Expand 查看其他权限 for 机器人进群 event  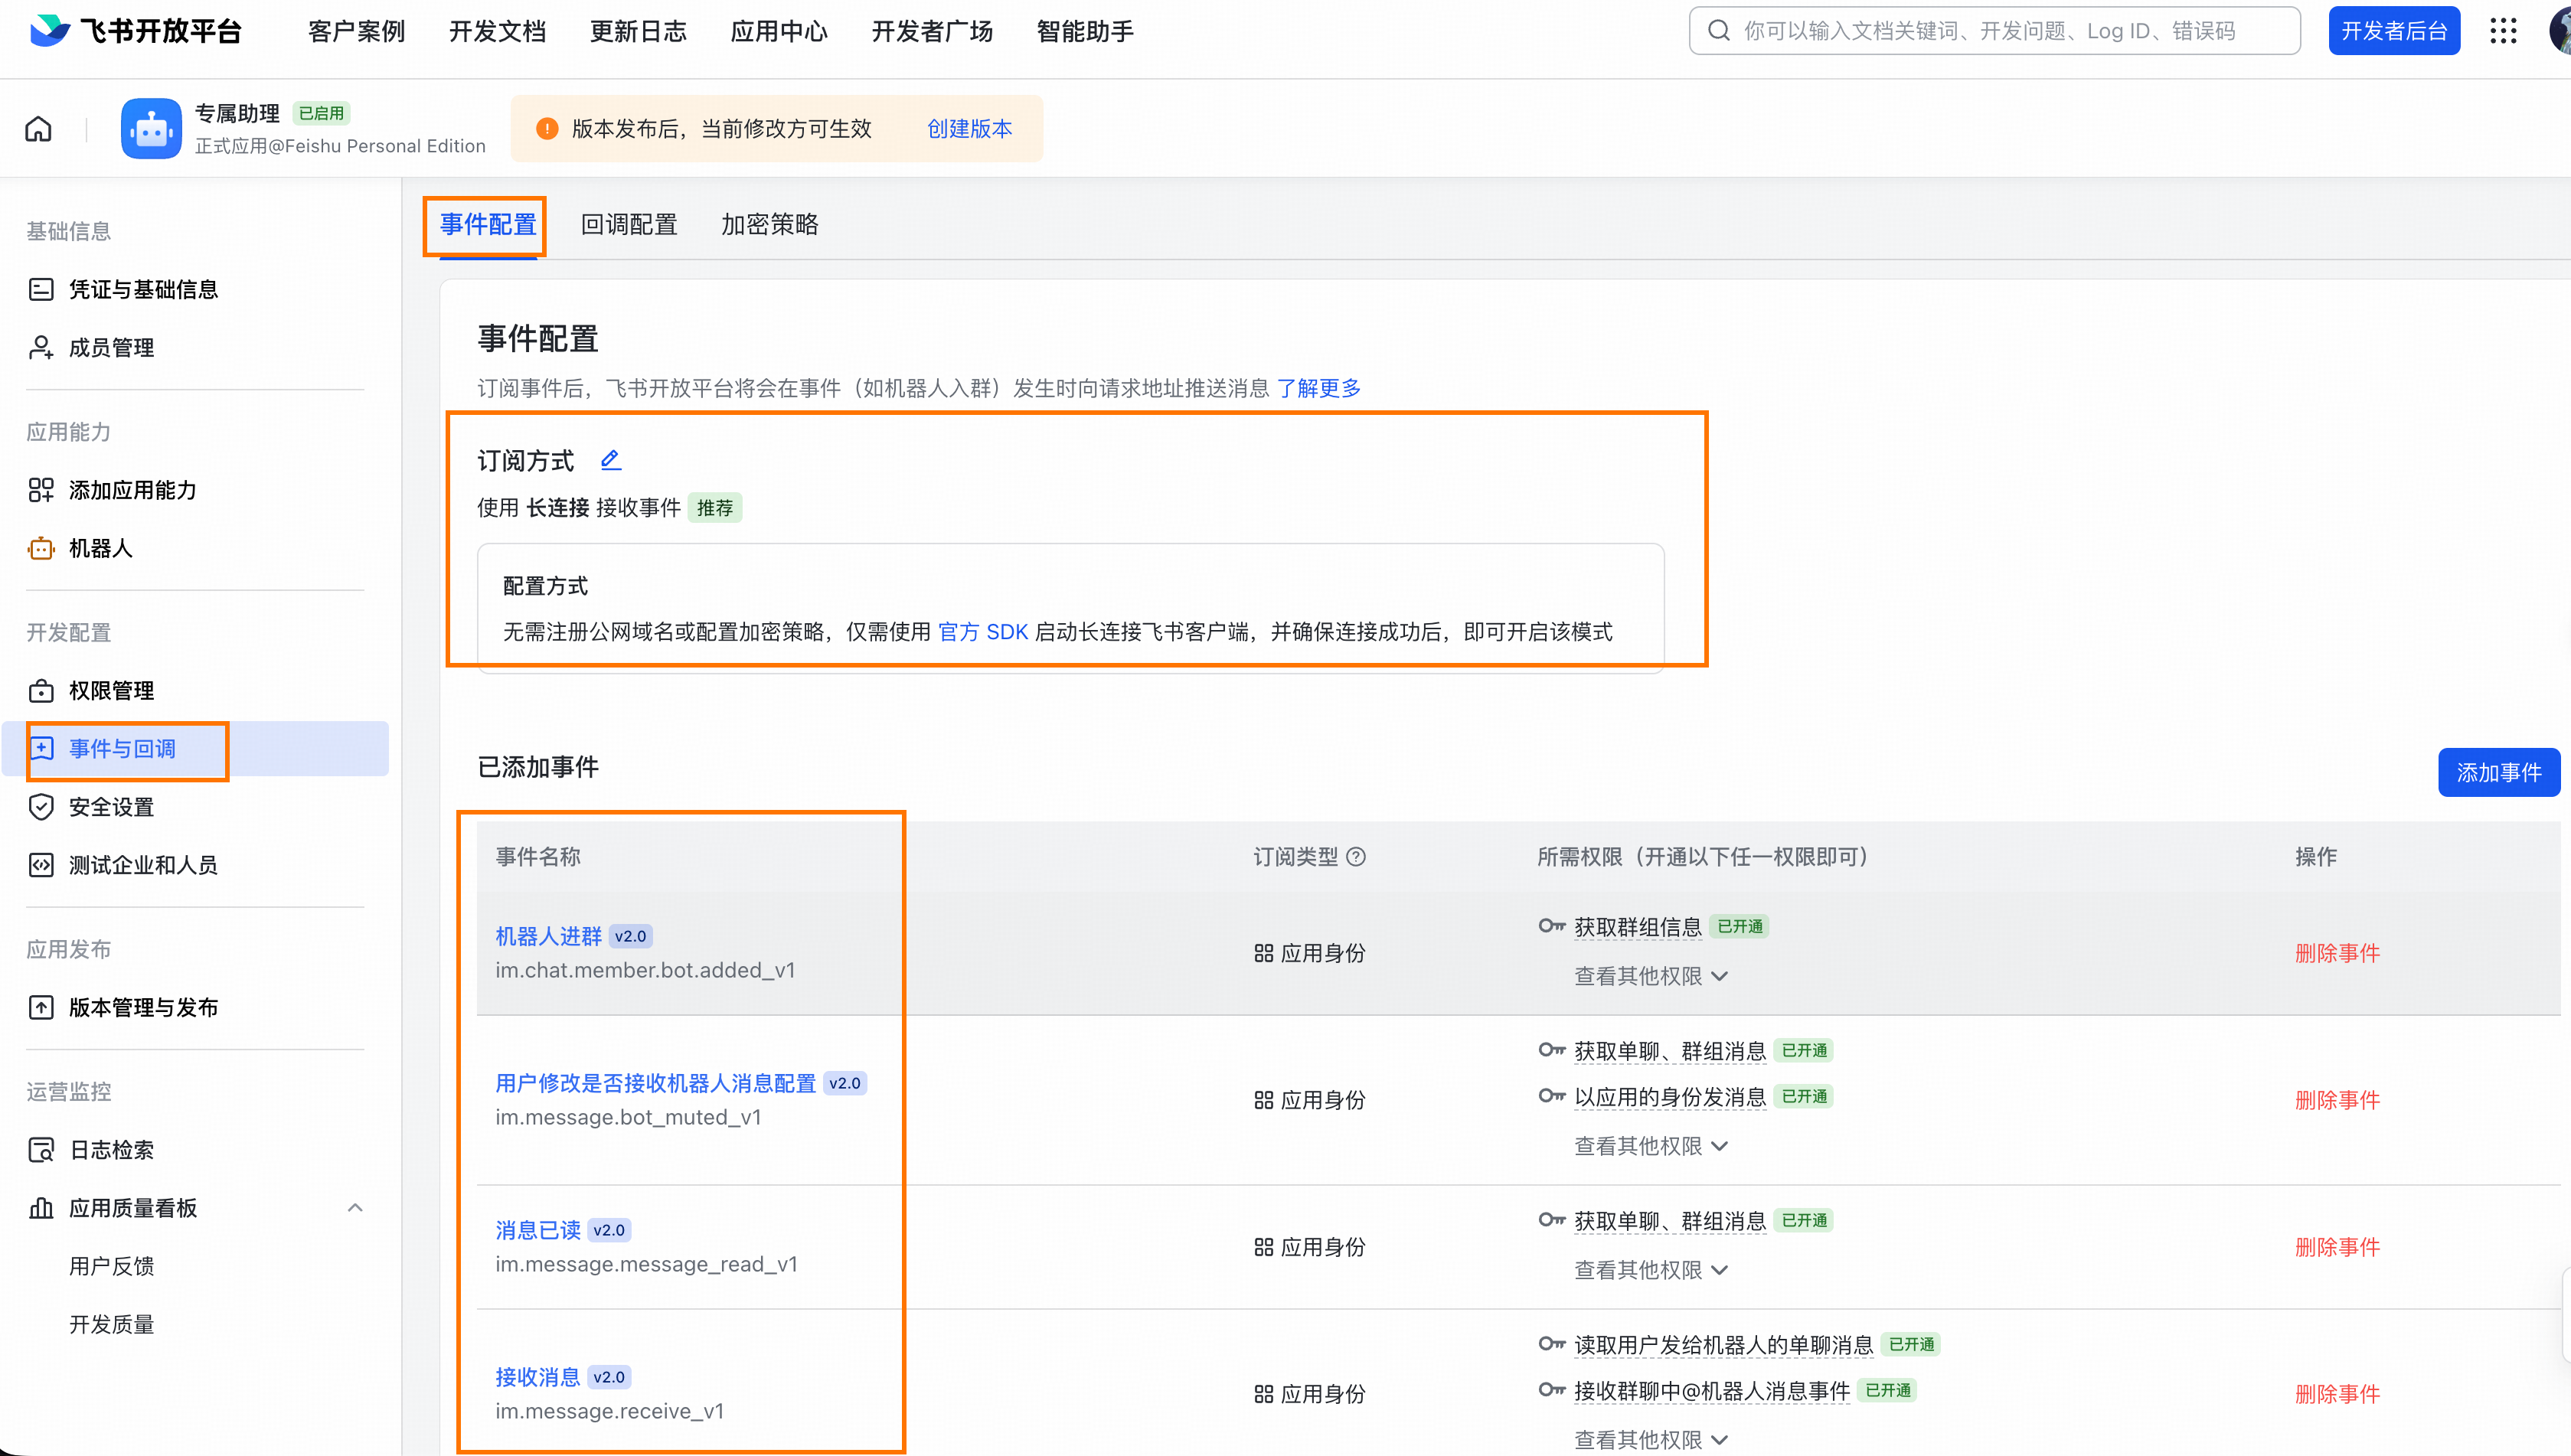tap(1650, 976)
